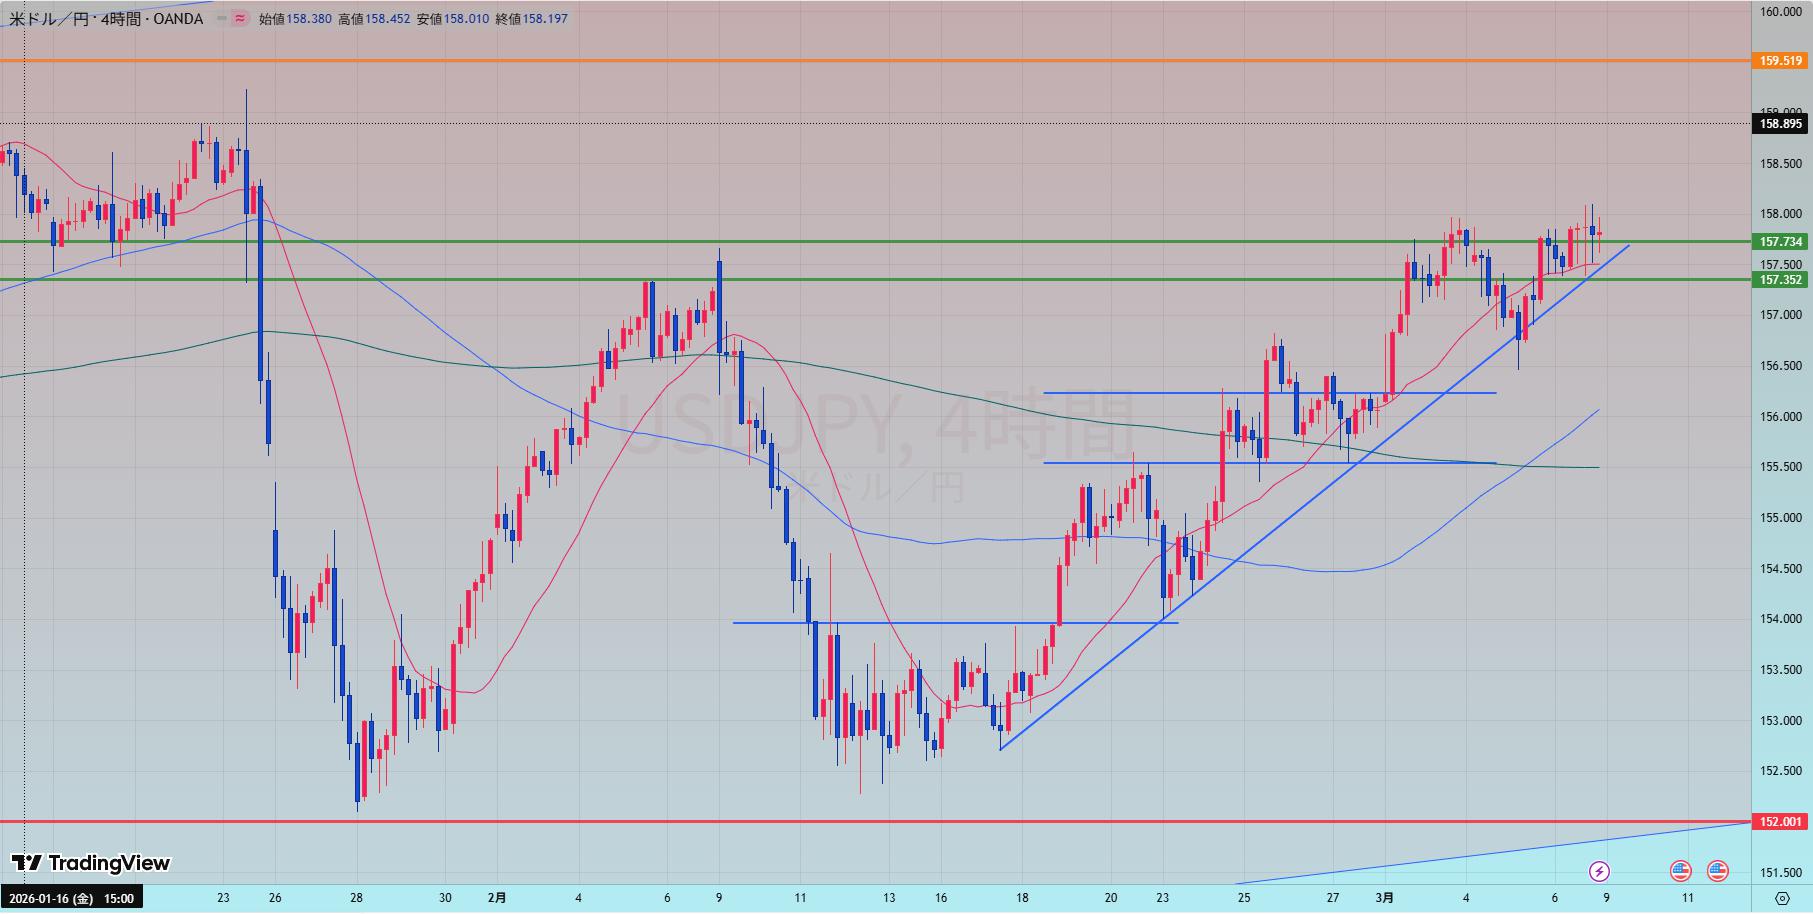The height and width of the screenshot is (914, 1813).
Task: Click the 2月 label on the time axis
Action: click(497, 898)
